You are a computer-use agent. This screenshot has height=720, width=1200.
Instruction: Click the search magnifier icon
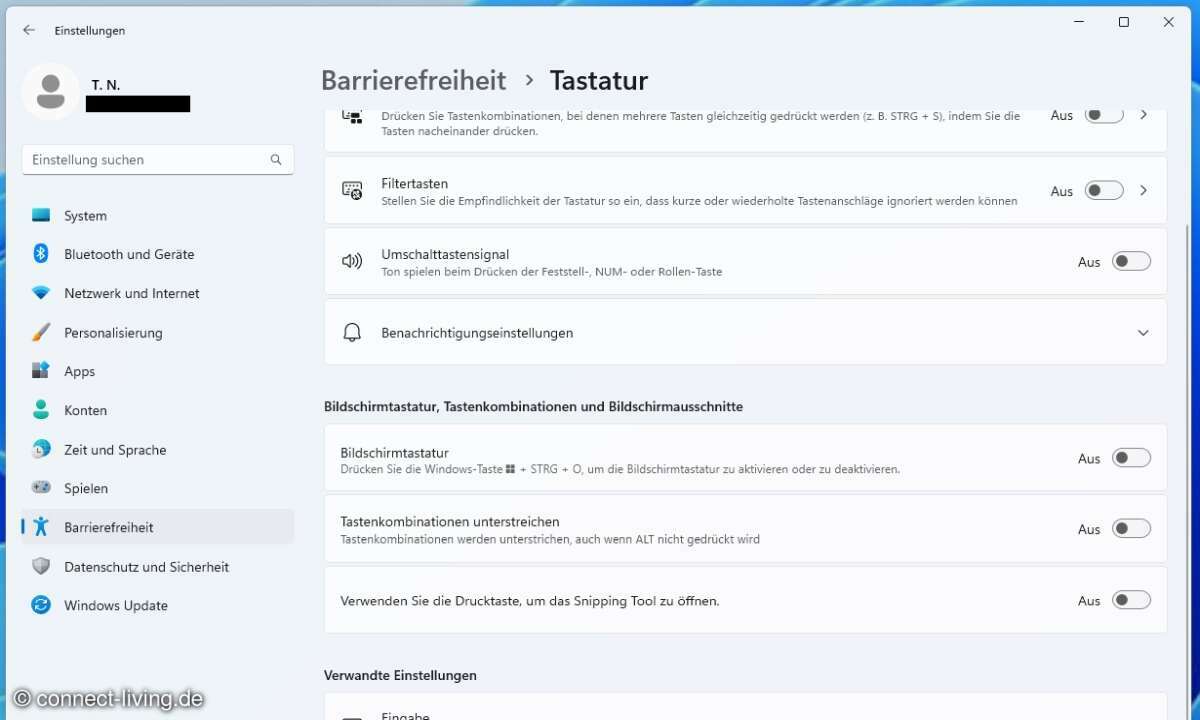[x=276, y=159]
